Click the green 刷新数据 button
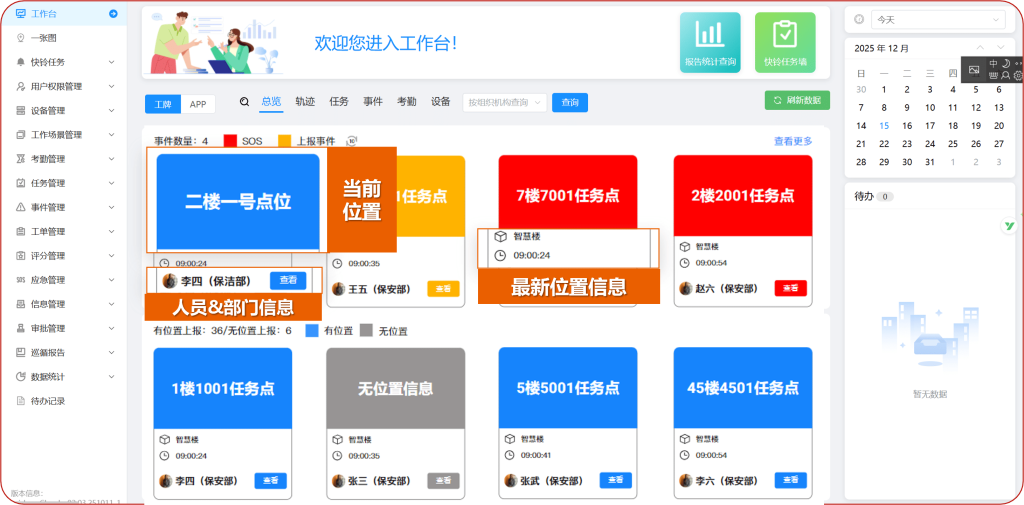 click(797, 100)
